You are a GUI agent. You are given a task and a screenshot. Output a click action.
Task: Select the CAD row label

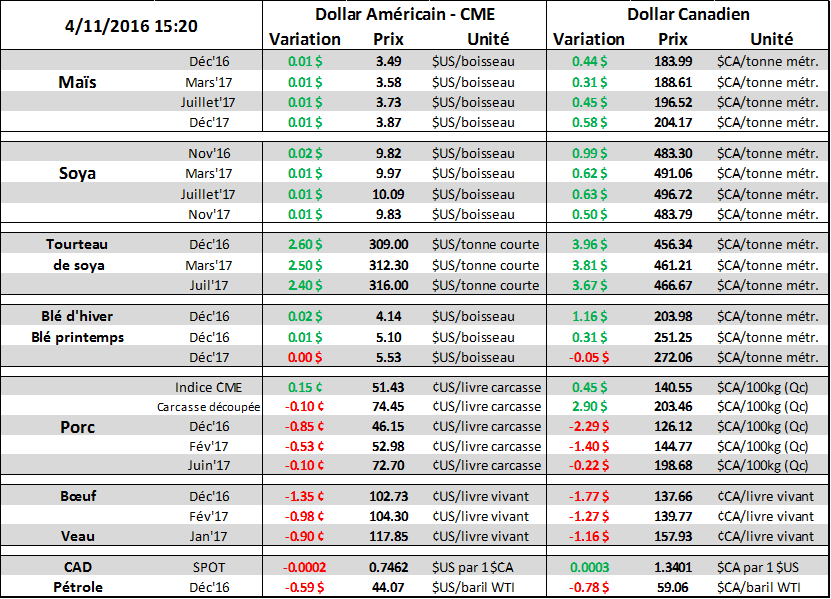click(x=77, y=568)
